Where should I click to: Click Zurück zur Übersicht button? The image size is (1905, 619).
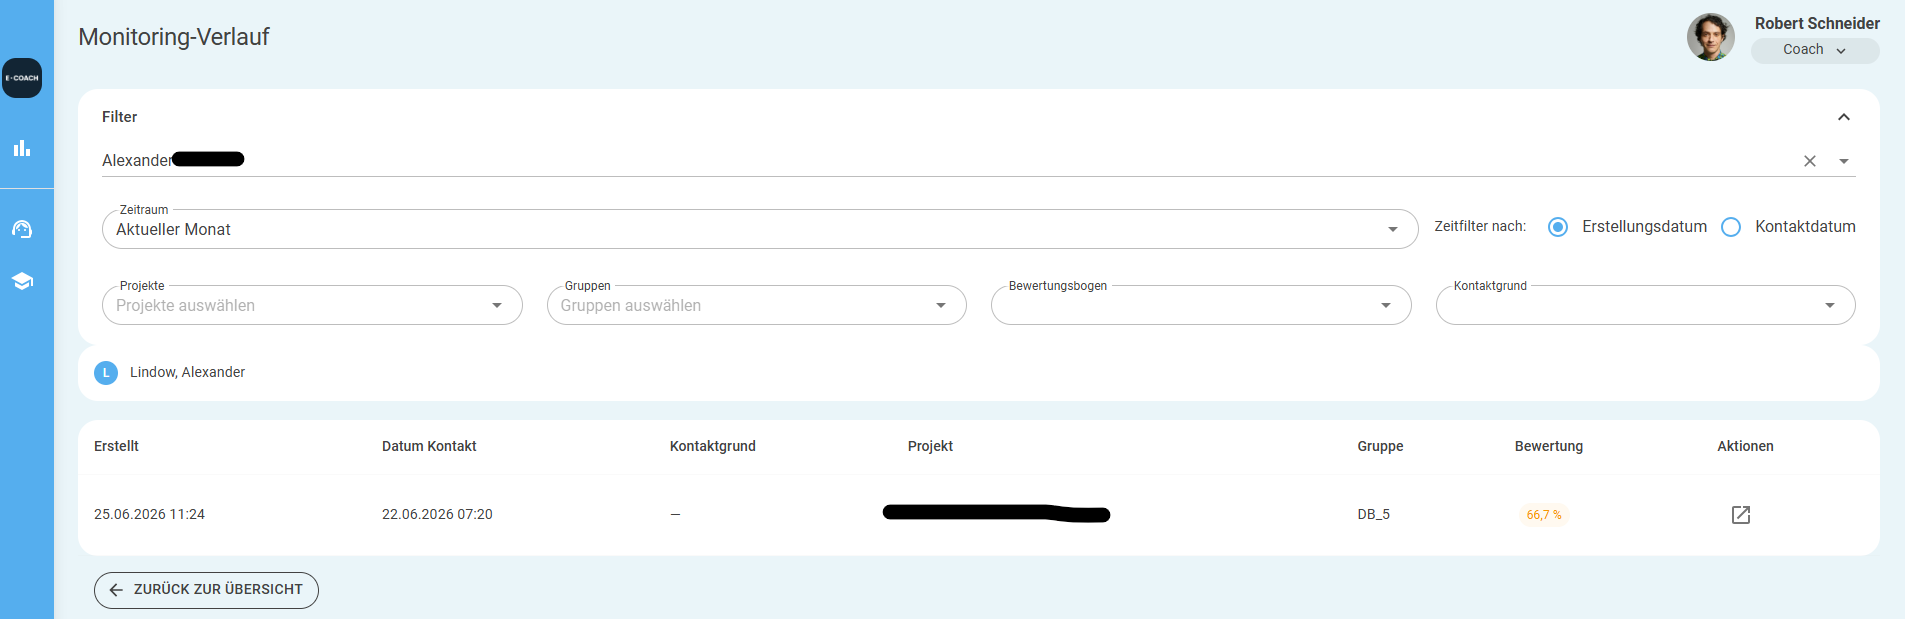206,590
